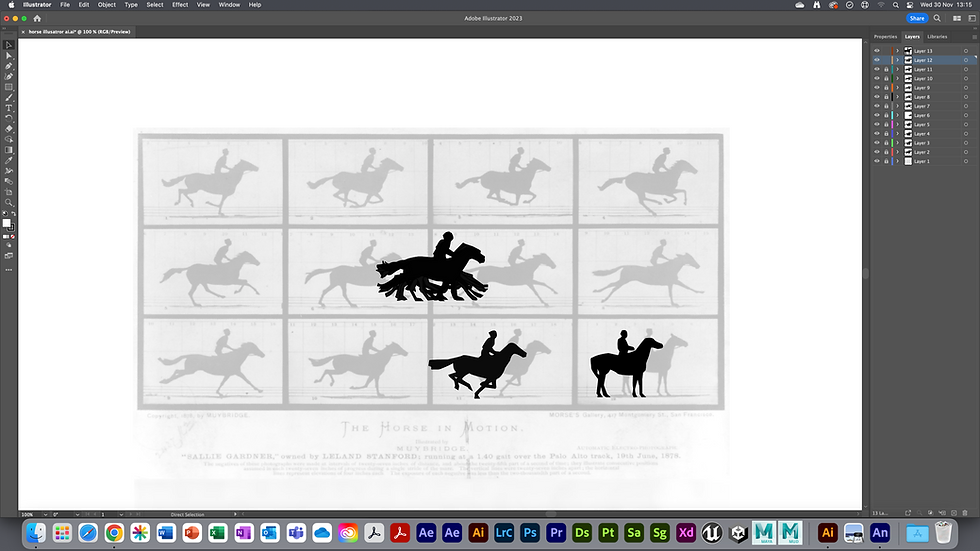
Task: Select the Zoom magnifier tool
Action: click(x=9, y=202)
